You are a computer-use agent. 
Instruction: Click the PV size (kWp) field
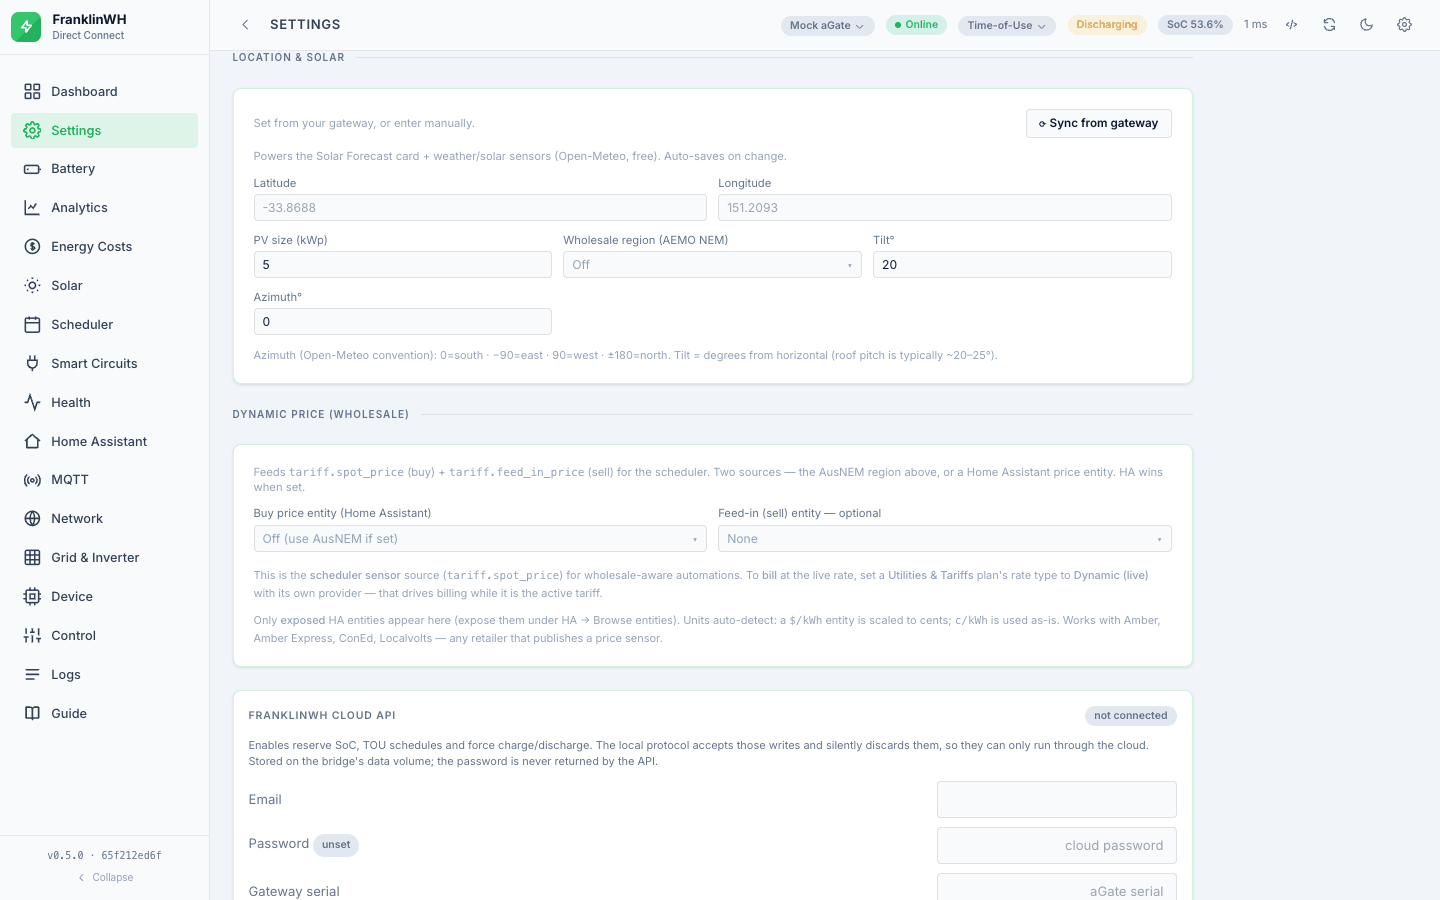pyautogui.click(x=403, y=265)
